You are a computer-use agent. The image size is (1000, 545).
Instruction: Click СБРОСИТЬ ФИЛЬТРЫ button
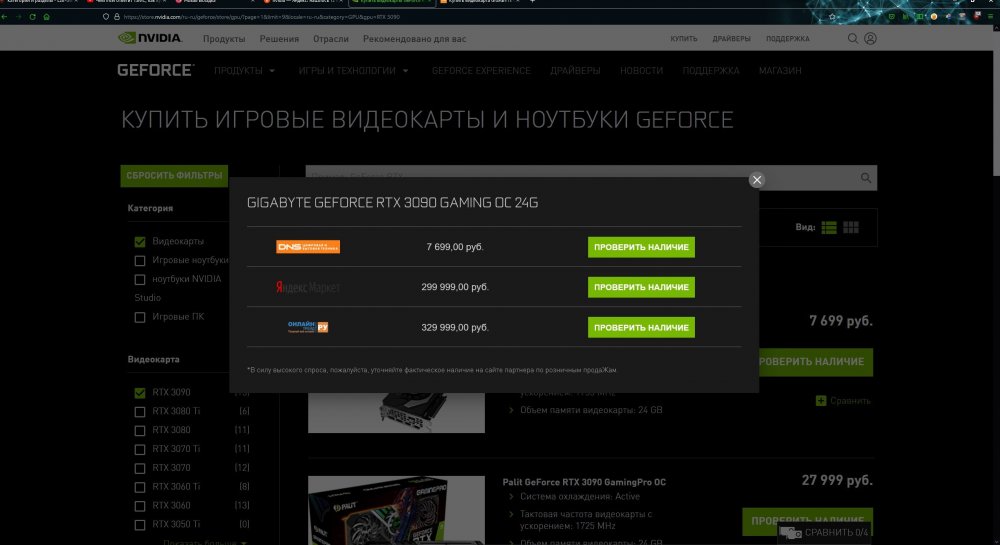point(174,176)
